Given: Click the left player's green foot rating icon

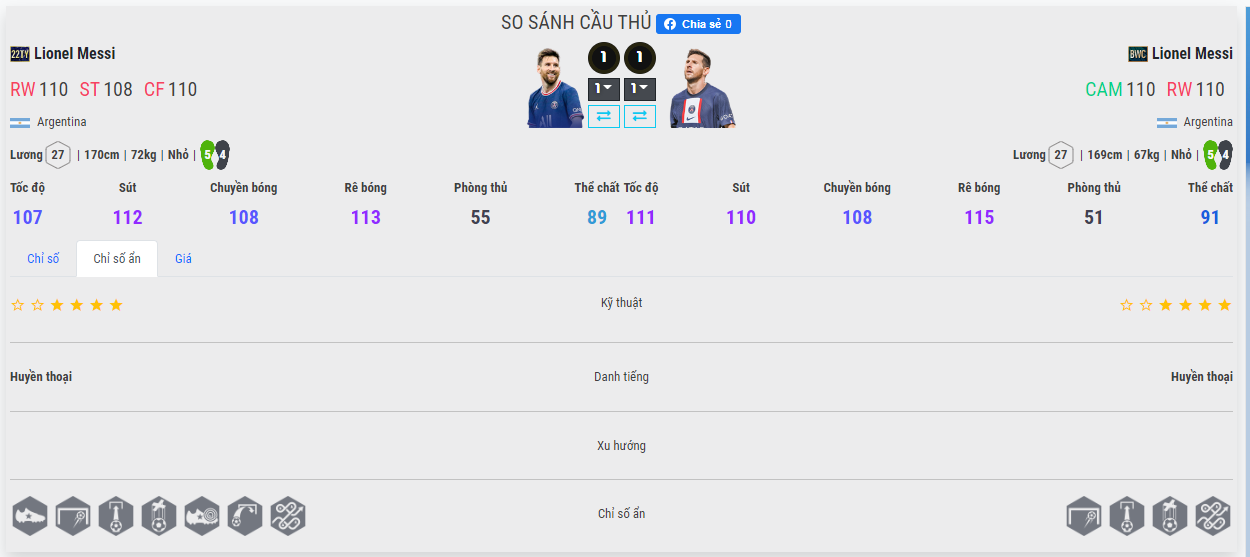Looking at the screenshot, I should 207,155.
